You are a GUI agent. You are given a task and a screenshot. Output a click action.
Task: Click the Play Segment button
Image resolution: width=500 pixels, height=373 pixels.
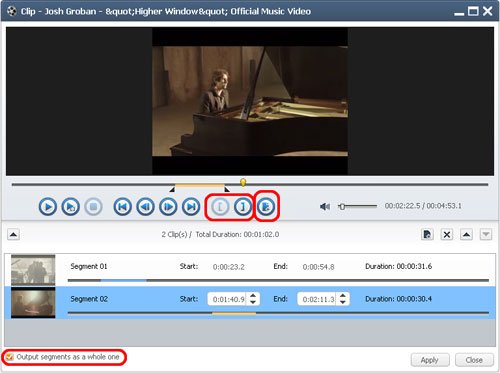coord(70,207)
